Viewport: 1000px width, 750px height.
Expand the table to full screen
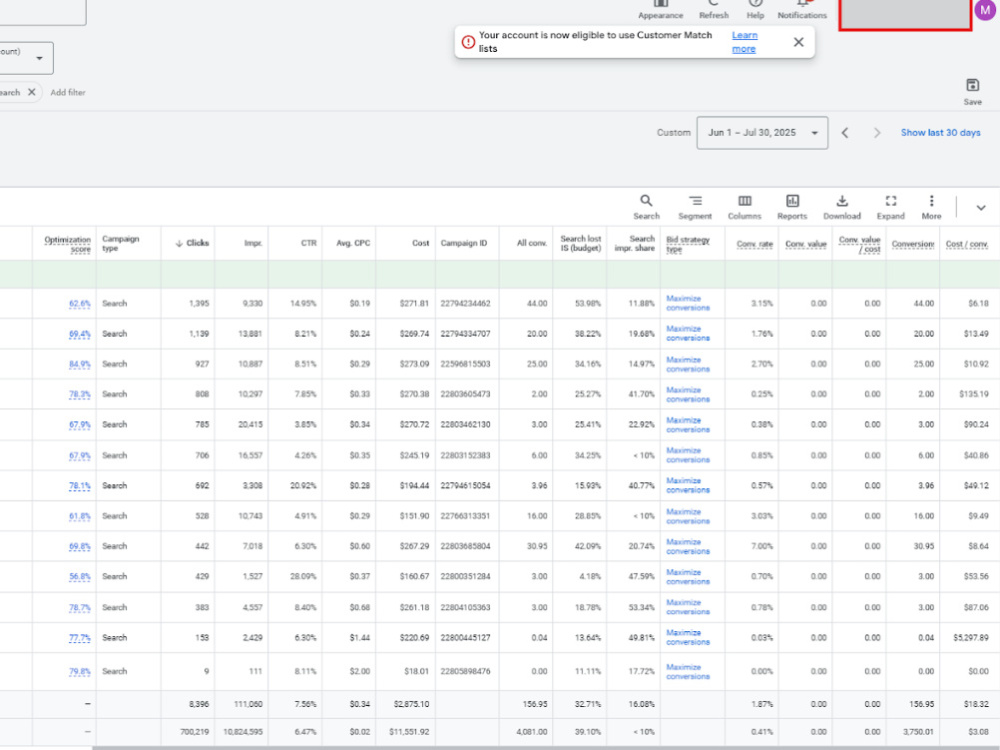coord(891,207)
